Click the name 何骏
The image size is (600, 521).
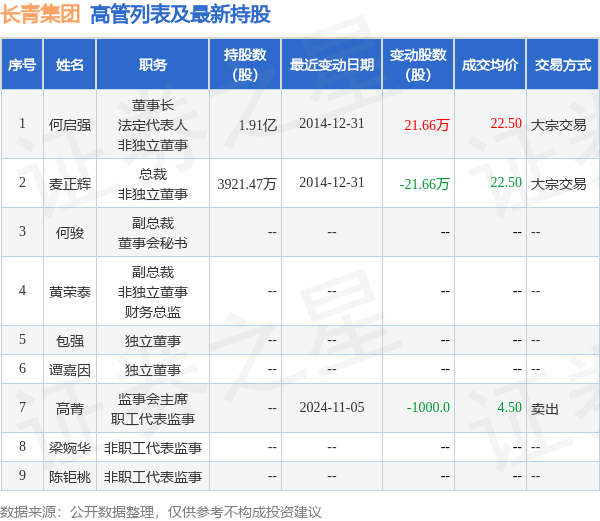(70, 233)
